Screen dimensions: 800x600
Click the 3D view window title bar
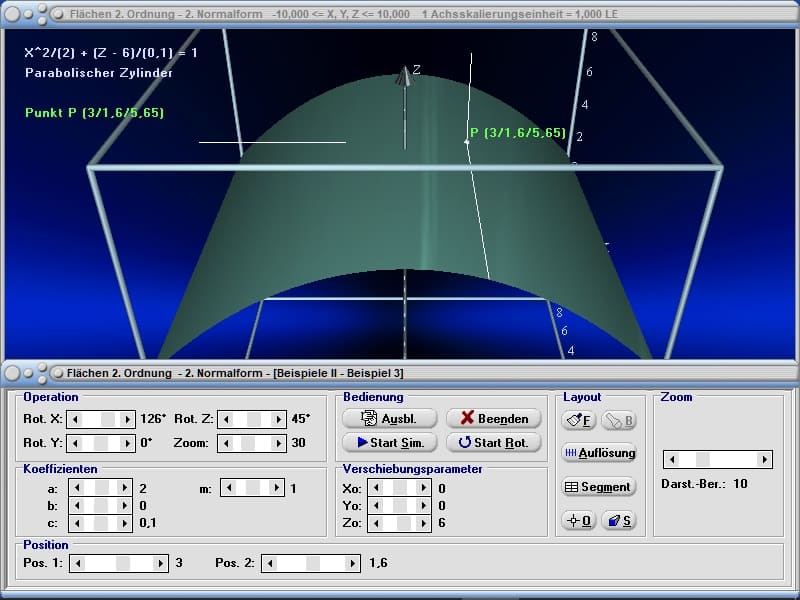[x=400, y=14]
